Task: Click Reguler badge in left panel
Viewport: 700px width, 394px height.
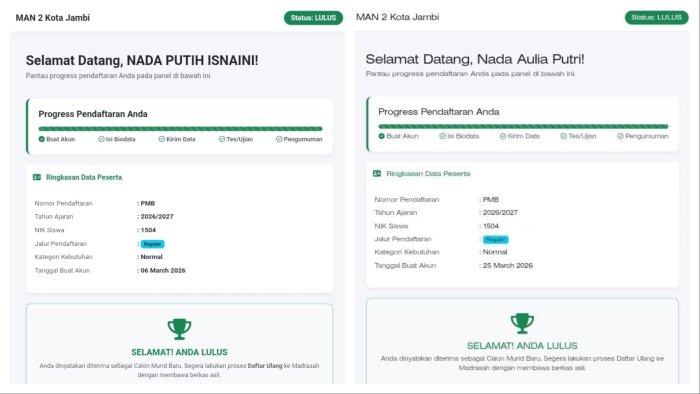Action: click(152, 244)
